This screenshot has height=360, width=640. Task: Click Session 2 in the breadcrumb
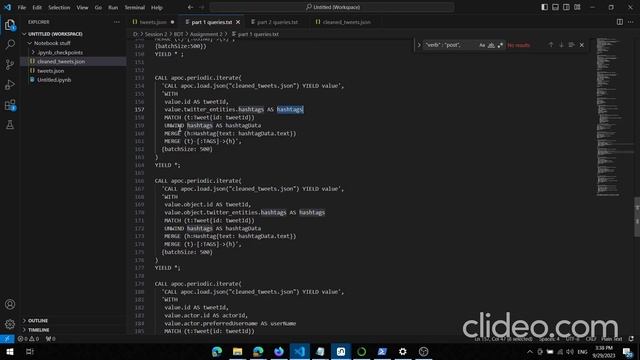point(156,34)
